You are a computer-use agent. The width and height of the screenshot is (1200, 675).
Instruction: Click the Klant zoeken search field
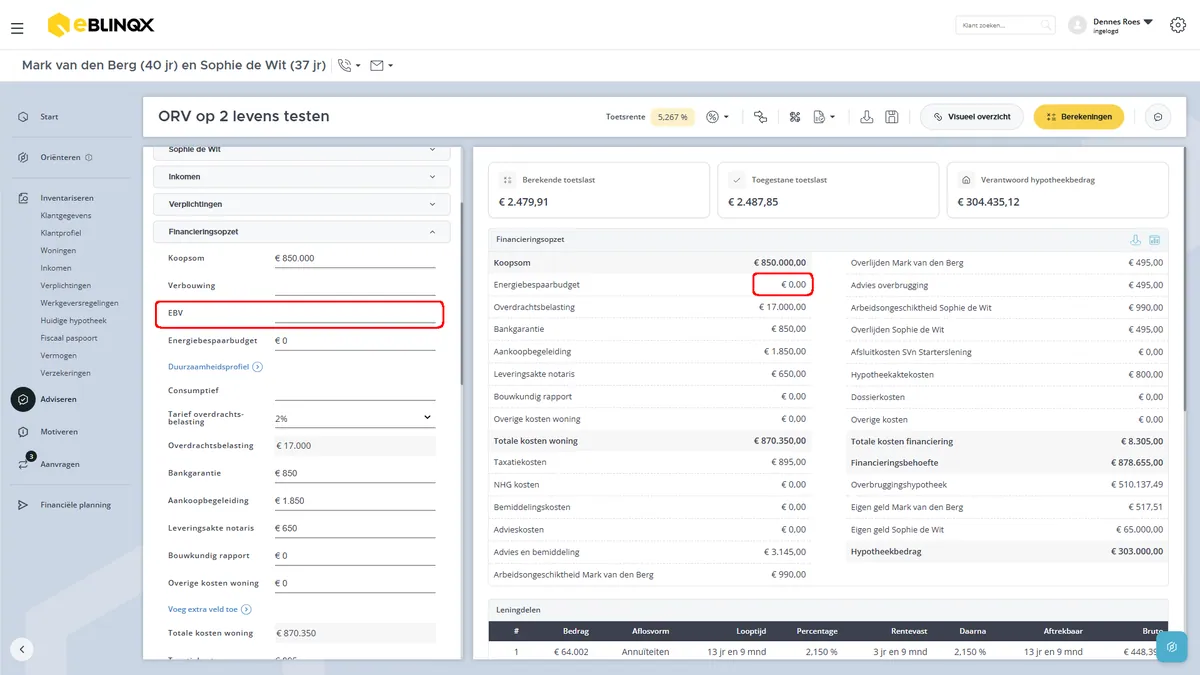coord(1005,25)
